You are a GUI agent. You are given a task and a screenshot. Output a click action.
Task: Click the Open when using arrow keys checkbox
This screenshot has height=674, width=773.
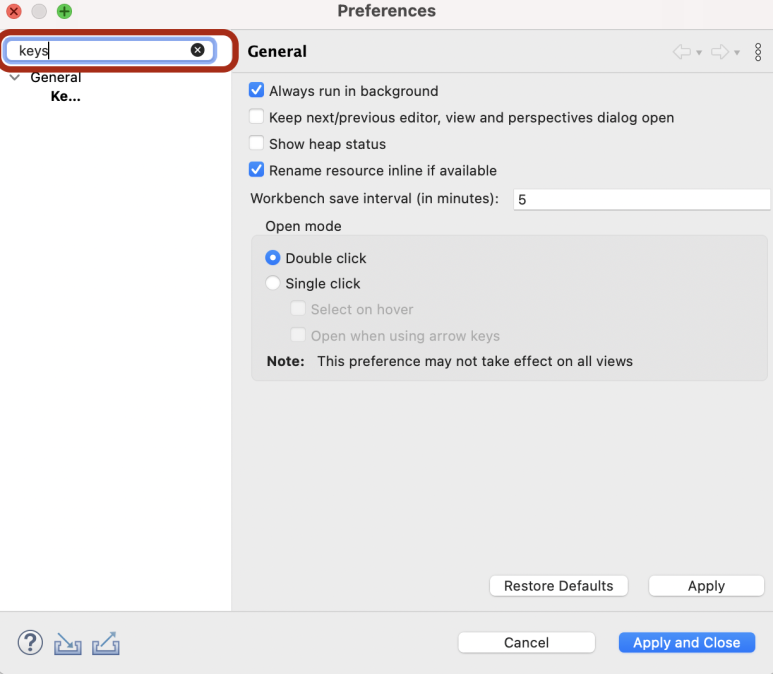tap(298, 335)
